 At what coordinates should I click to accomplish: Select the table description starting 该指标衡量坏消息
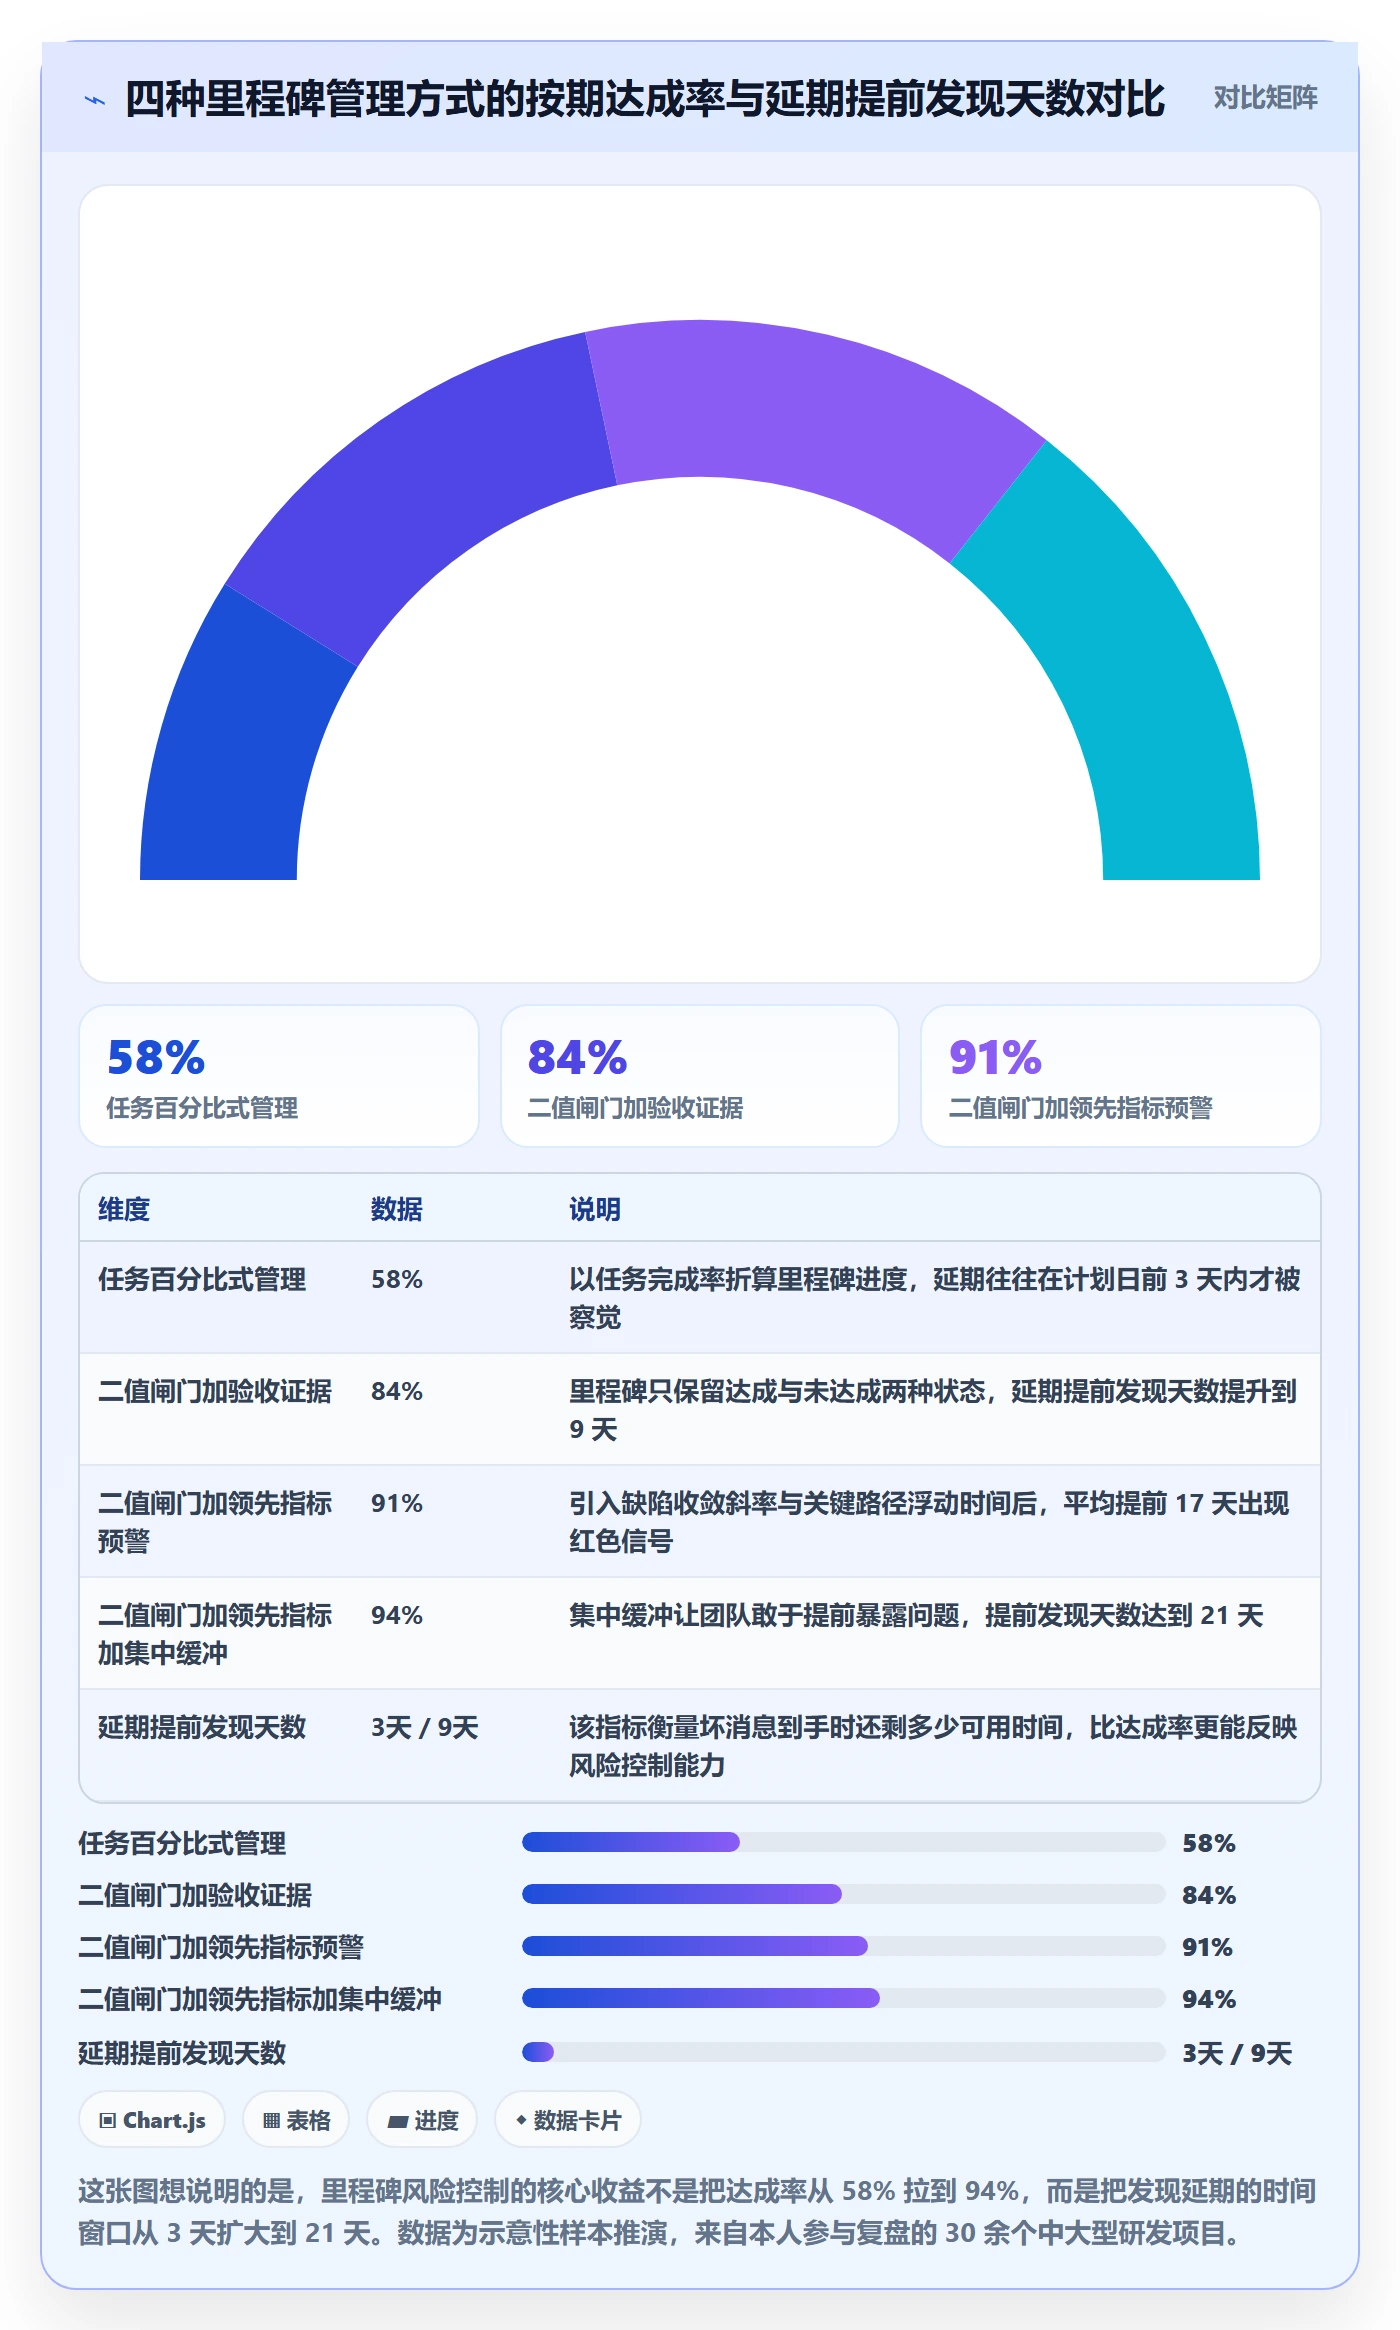coord(933,1746)
